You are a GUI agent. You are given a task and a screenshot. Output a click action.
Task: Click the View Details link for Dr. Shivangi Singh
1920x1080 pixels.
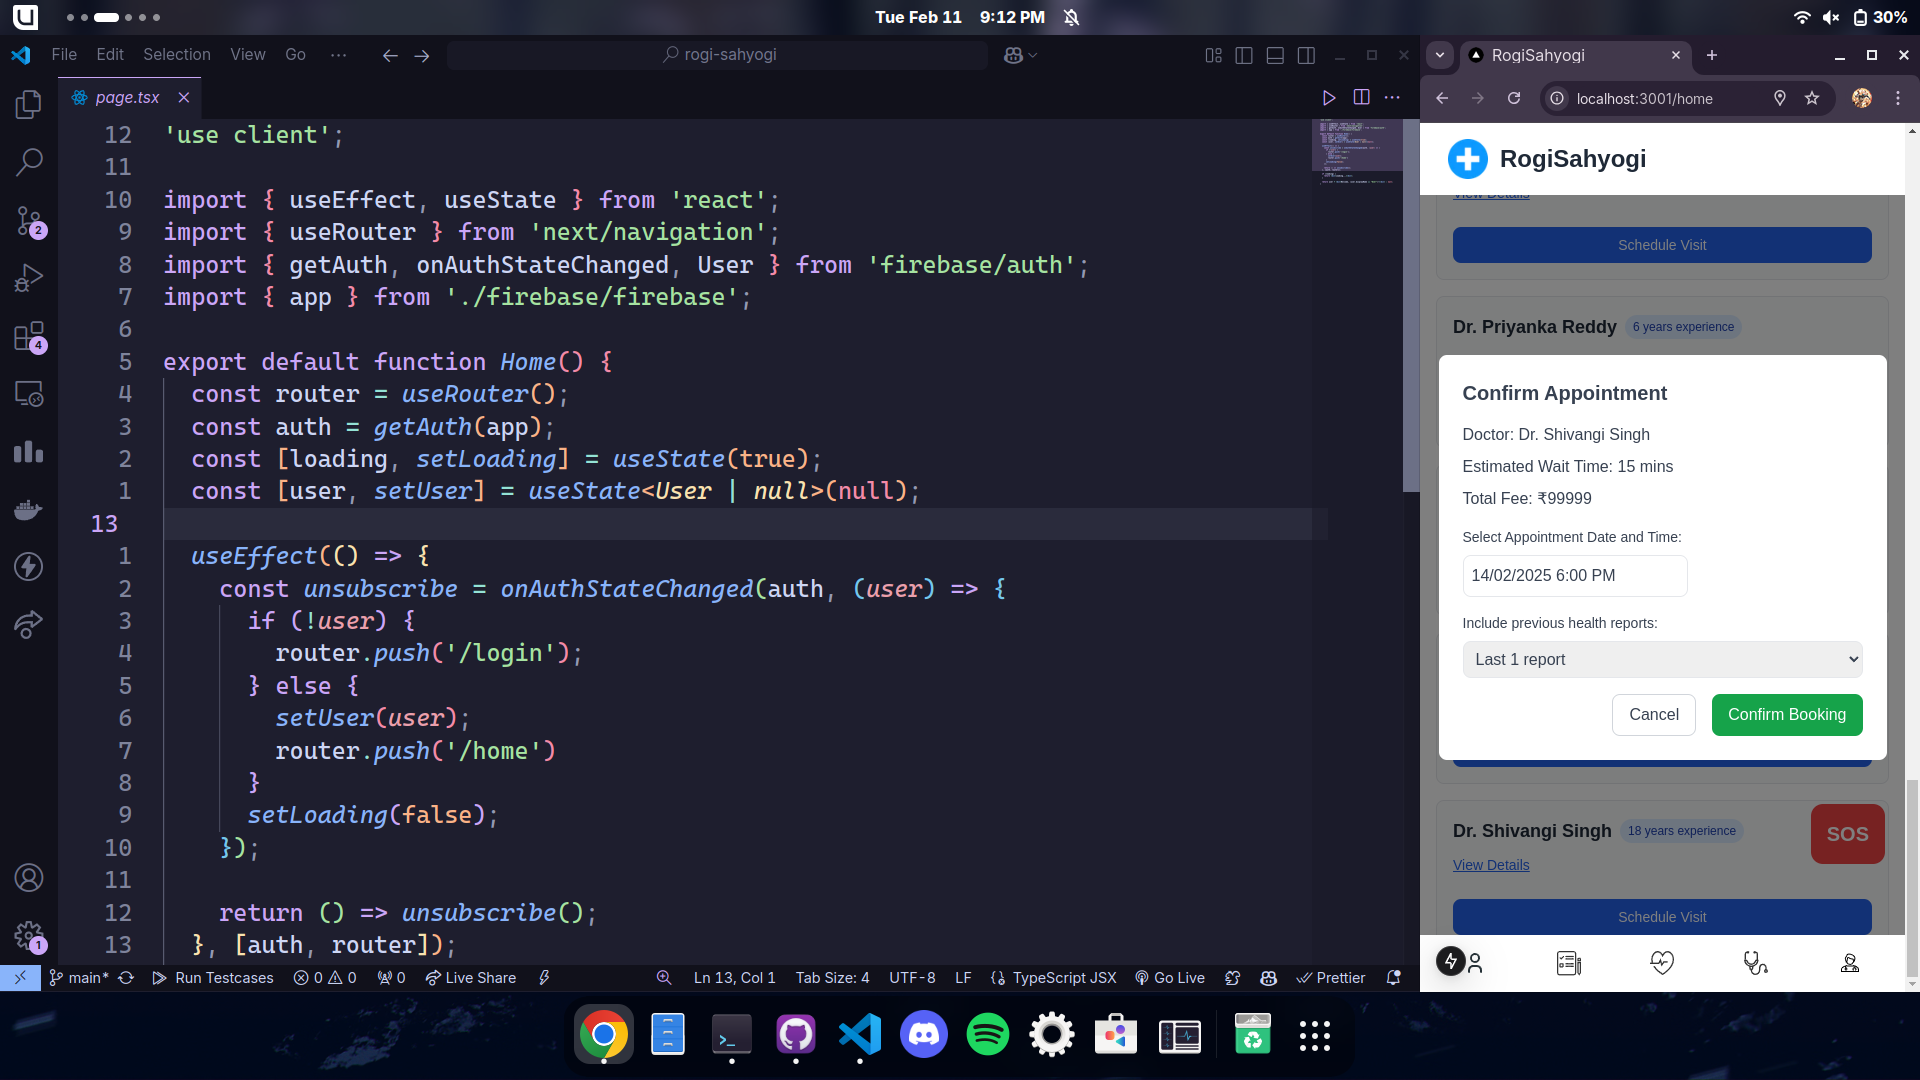point(1491,864)
